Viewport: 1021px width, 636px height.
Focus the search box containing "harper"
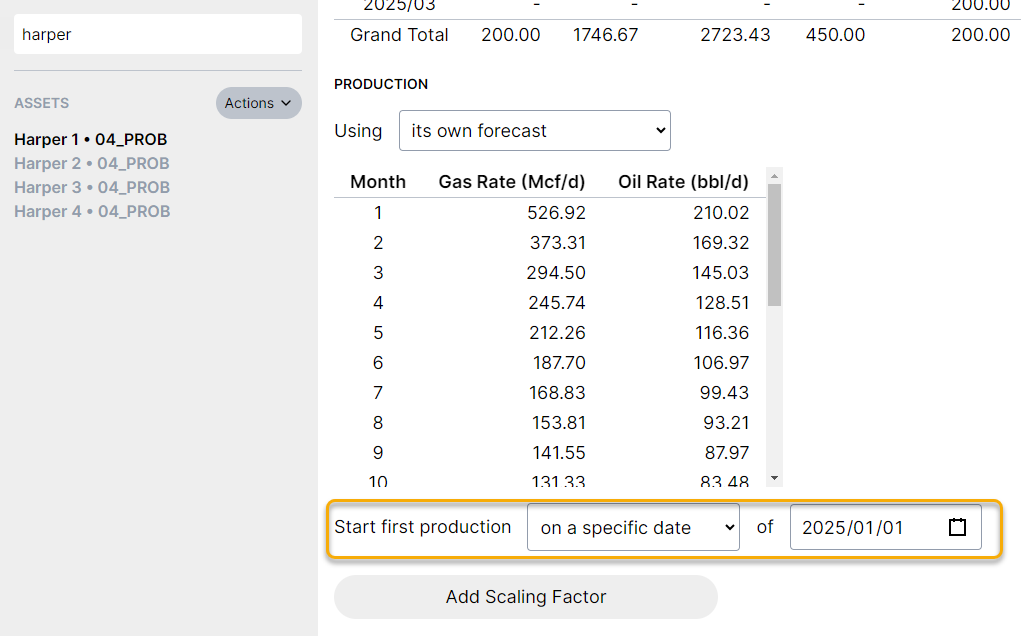(x=157, y=34)
